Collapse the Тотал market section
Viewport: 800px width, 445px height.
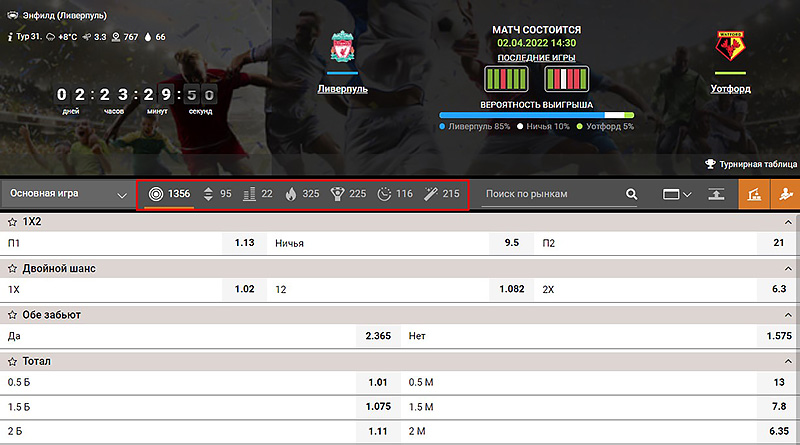789,360
